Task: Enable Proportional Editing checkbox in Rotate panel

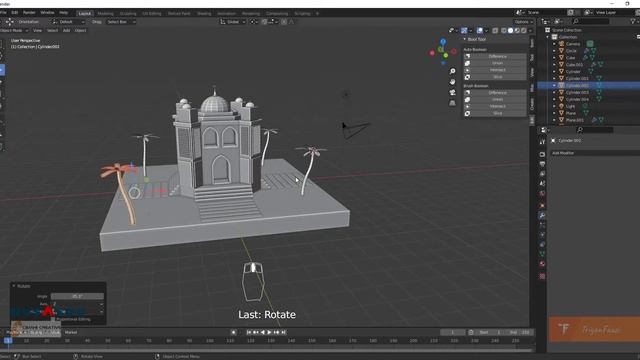Action: coord(53,319)
